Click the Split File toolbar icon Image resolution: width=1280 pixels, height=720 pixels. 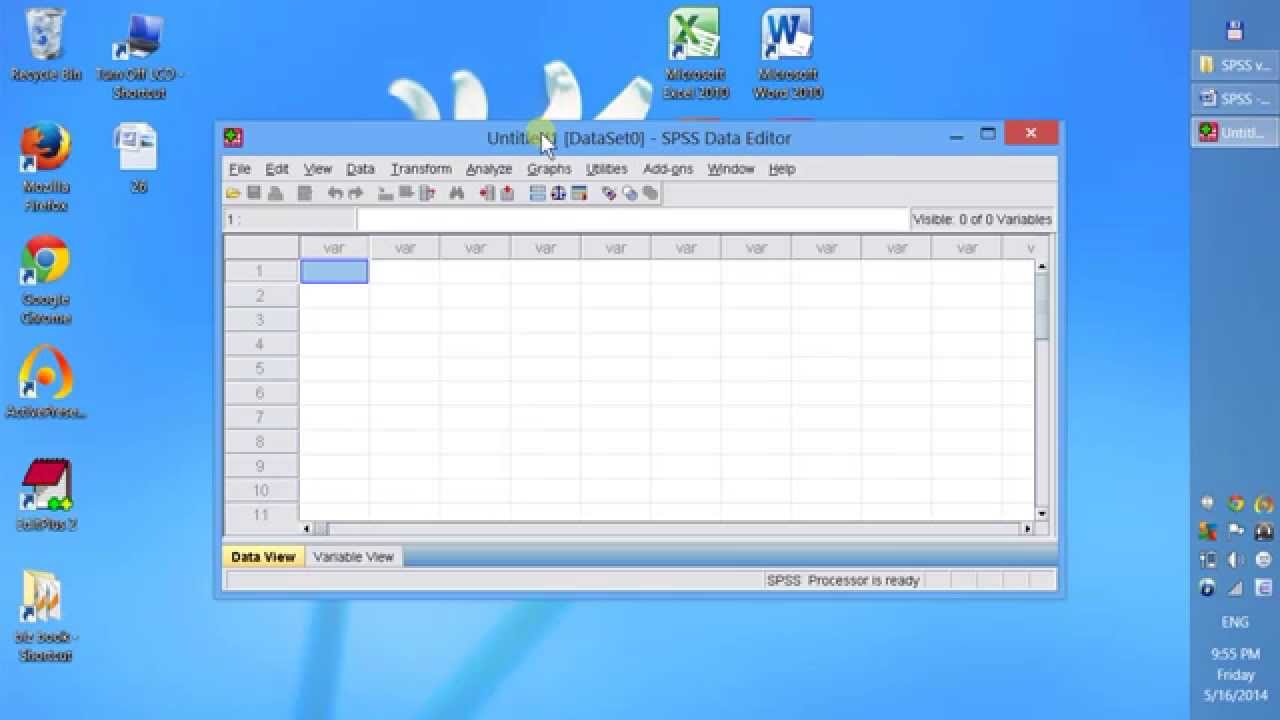tap(537, 193)
